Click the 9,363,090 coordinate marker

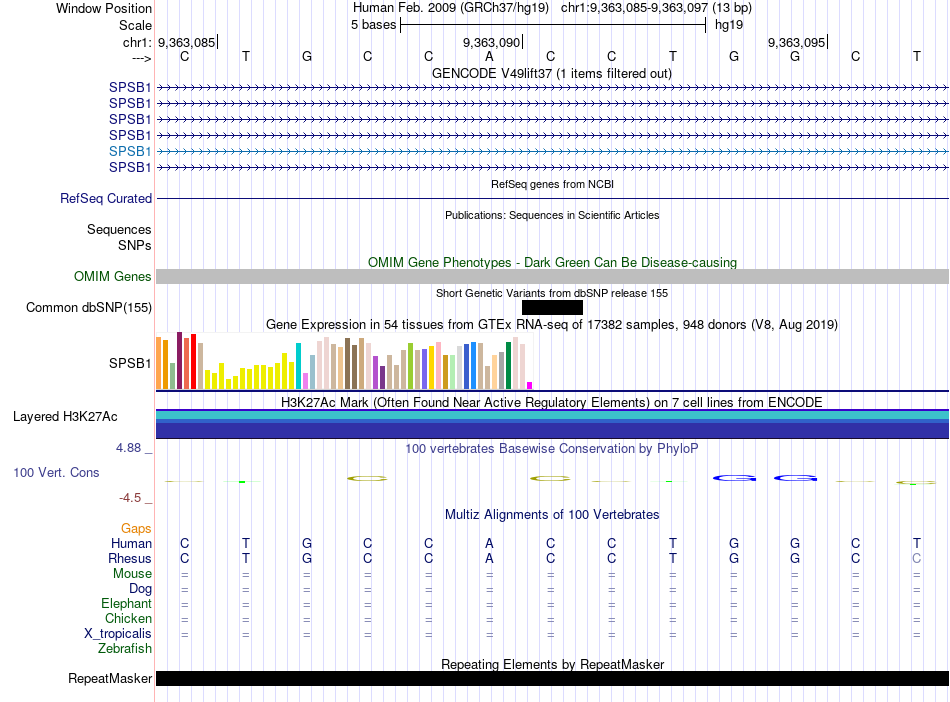click(491, 42)
